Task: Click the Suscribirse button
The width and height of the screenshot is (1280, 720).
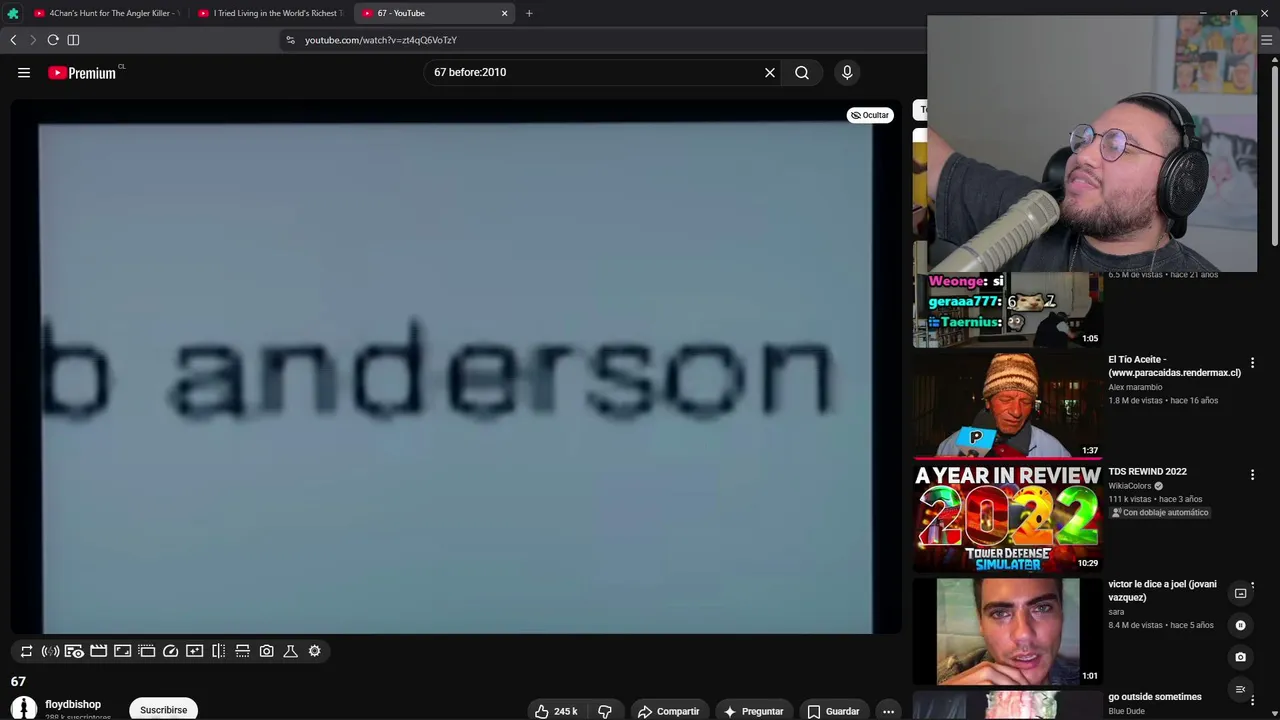Action: pos(164,710)
